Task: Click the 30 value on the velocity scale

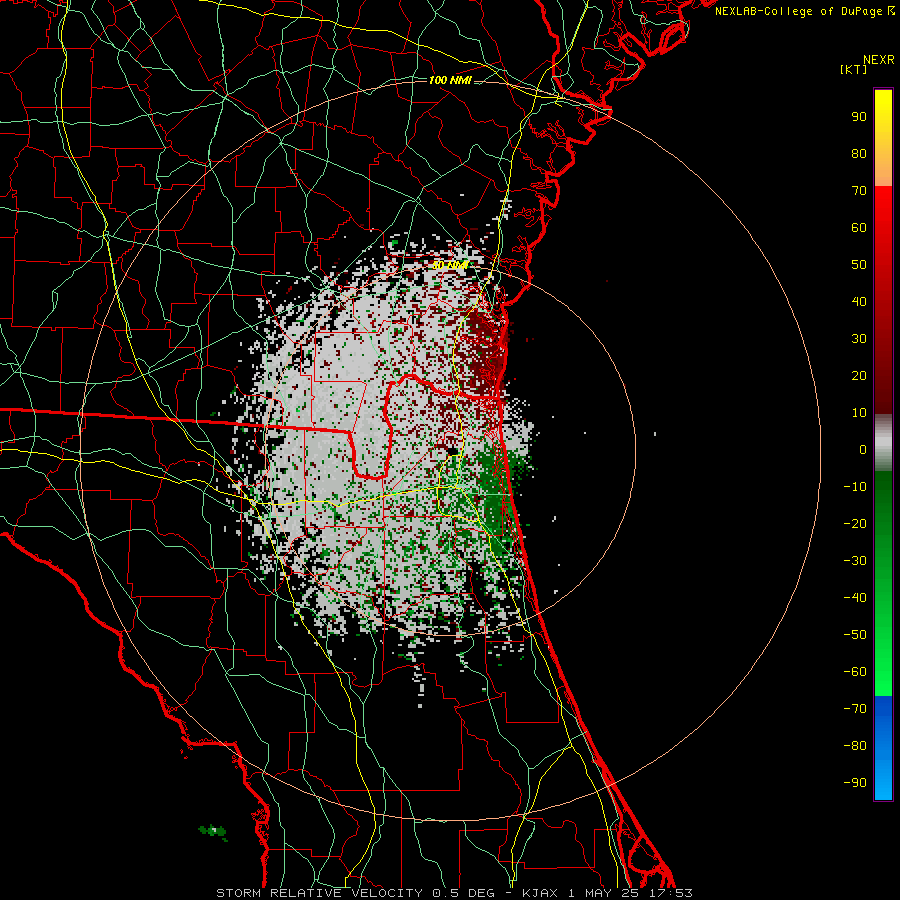Action: click(x=859, y=339)
